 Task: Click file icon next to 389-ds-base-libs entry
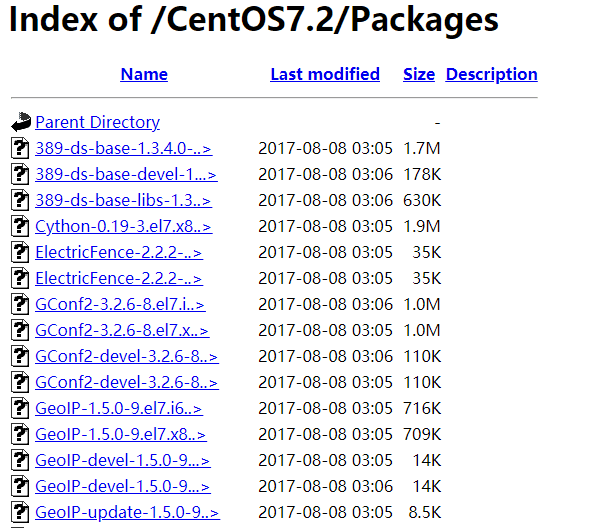coord(21,200)
